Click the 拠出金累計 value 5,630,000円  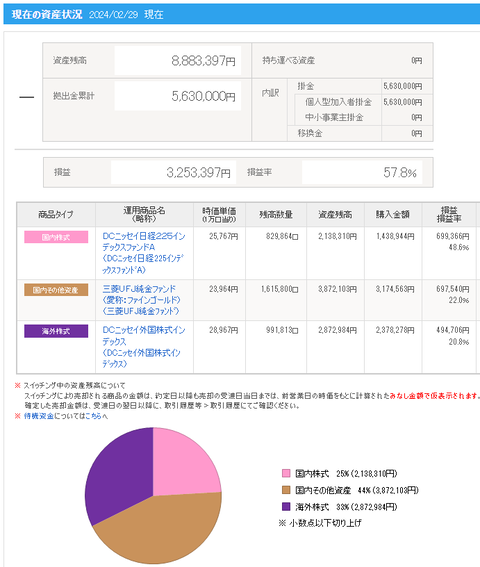[x=203, y=96]
